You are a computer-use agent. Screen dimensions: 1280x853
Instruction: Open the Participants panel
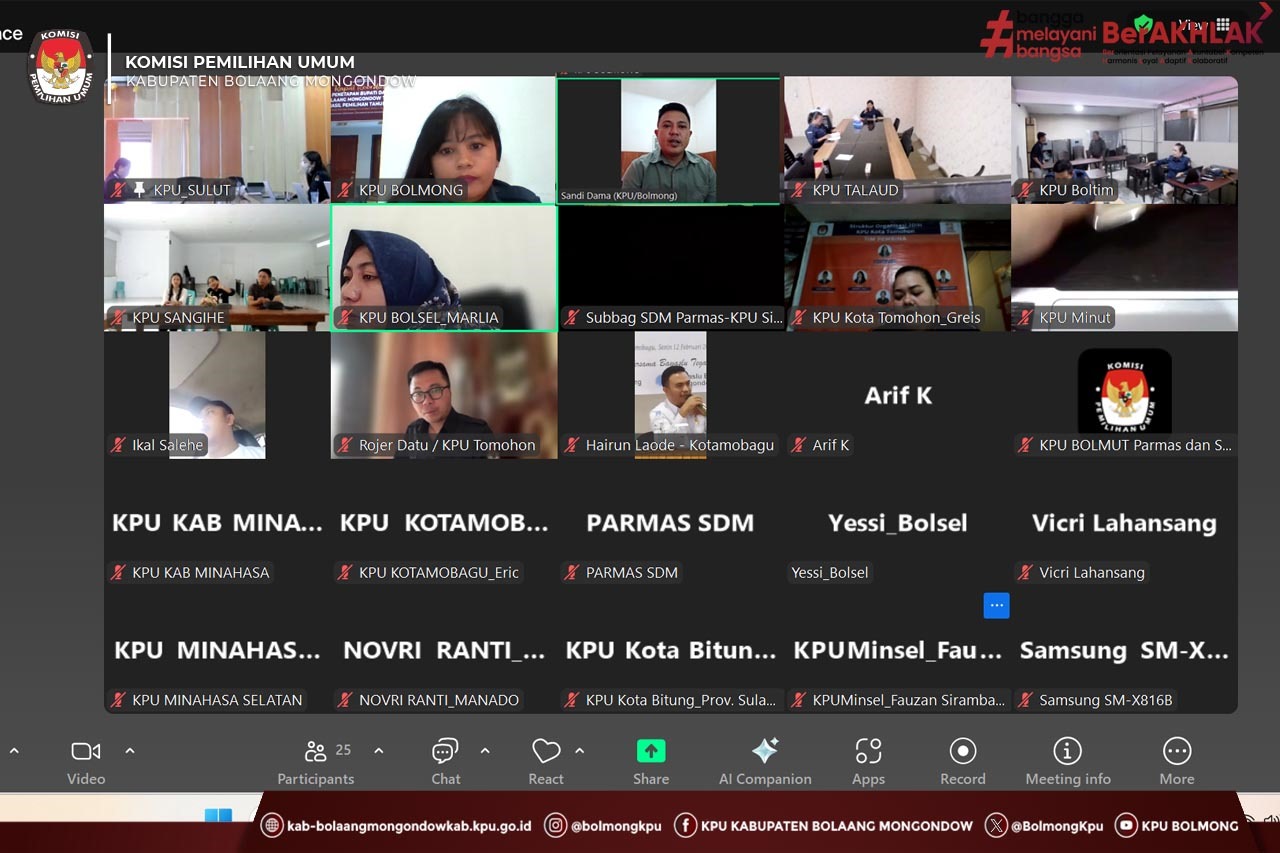315,761
